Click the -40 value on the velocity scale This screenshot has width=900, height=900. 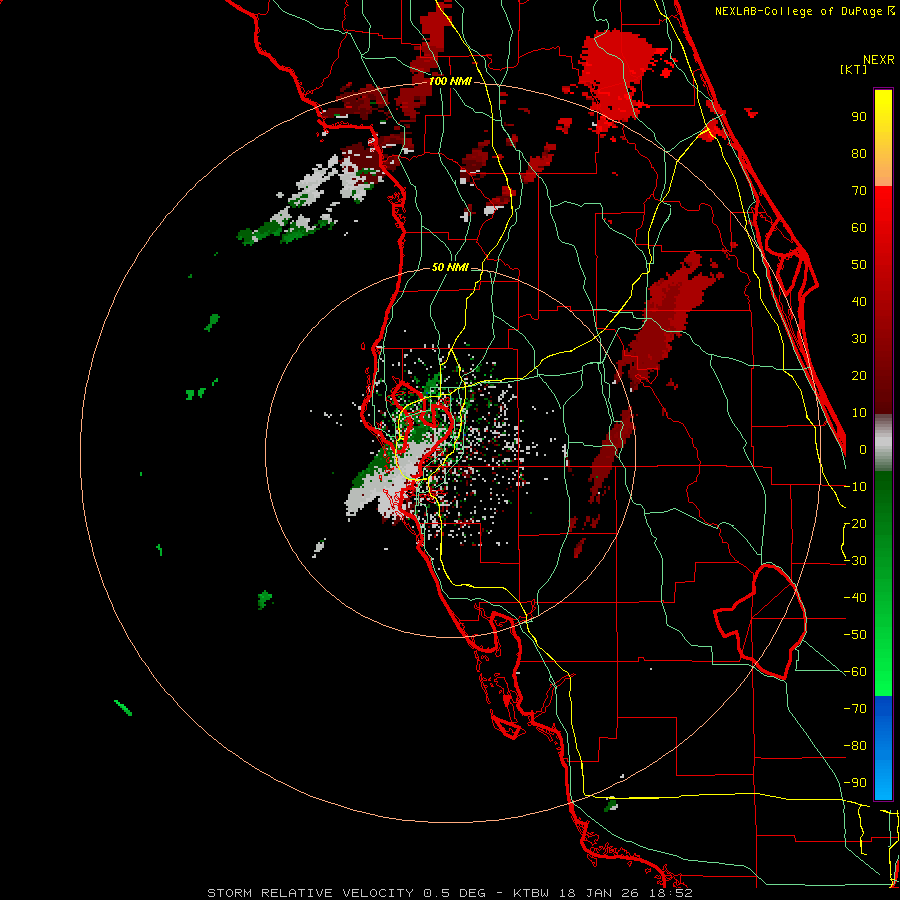click(x=855, y=598)
